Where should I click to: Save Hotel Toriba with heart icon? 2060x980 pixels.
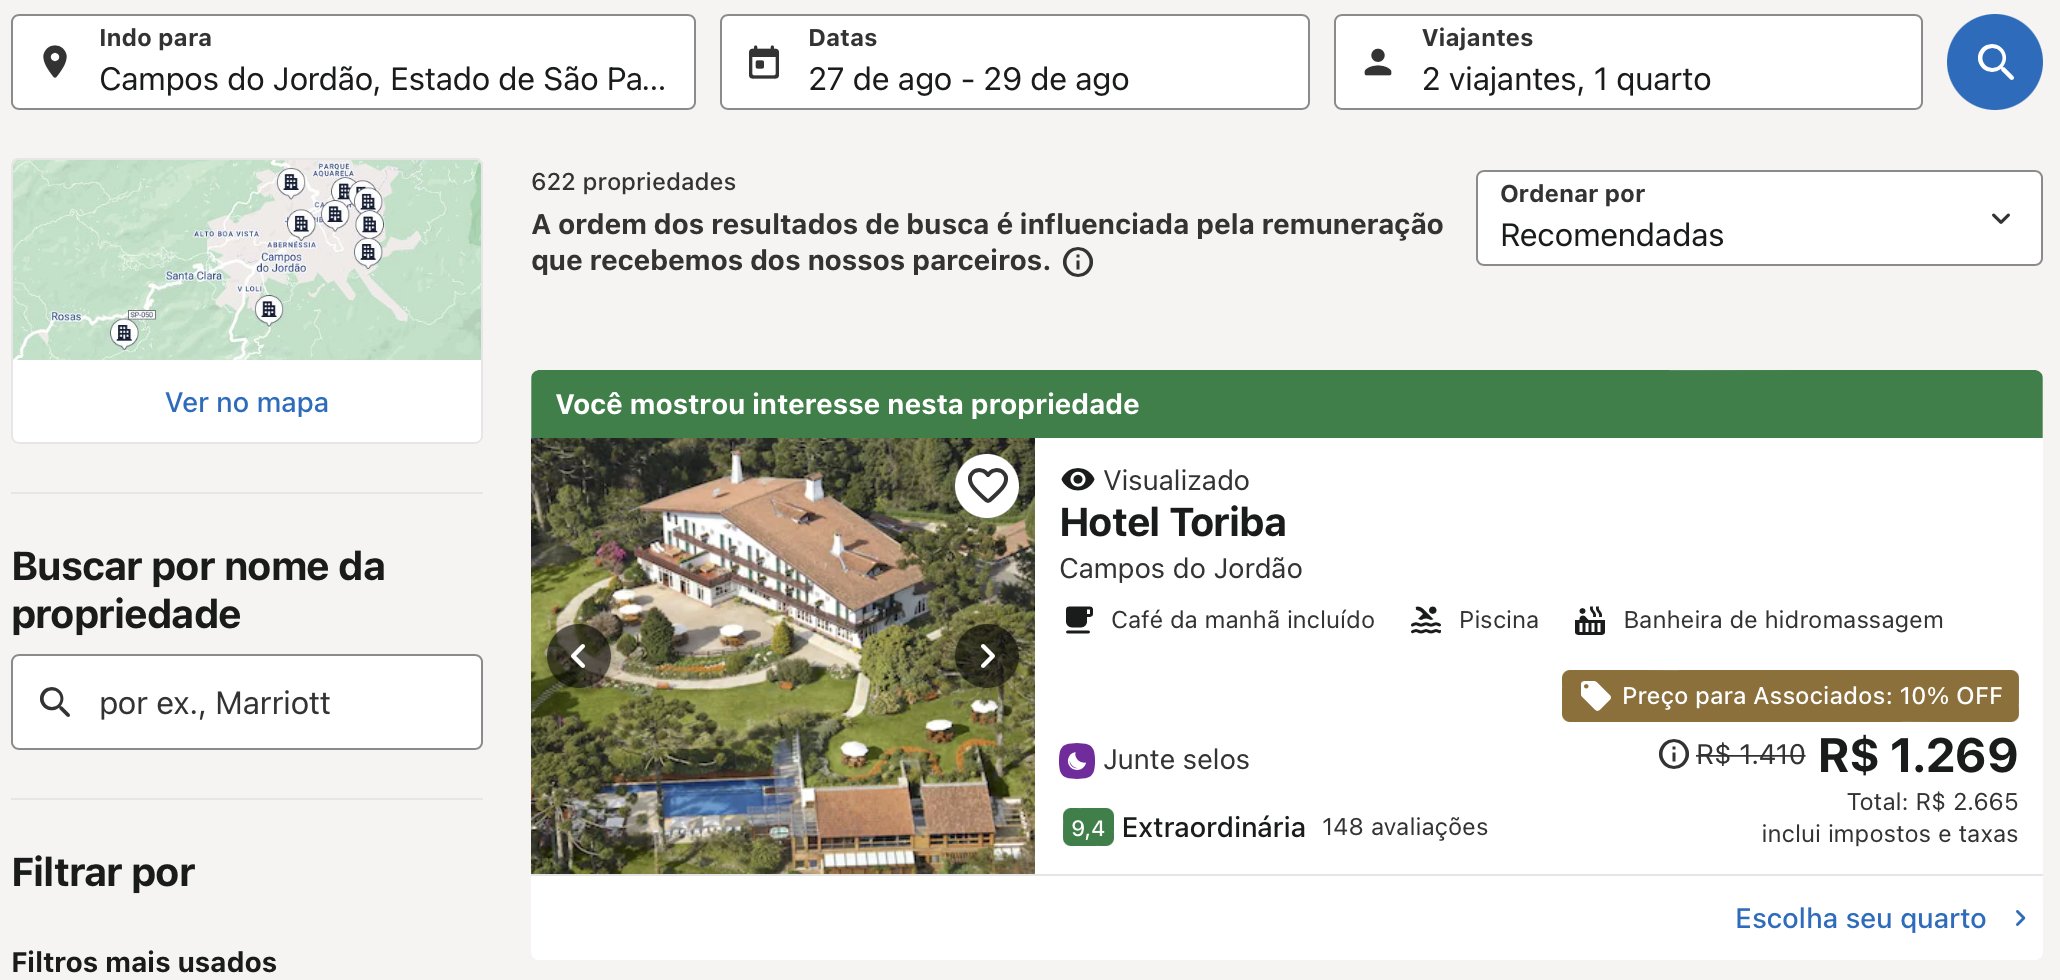(x=987, y=486)
